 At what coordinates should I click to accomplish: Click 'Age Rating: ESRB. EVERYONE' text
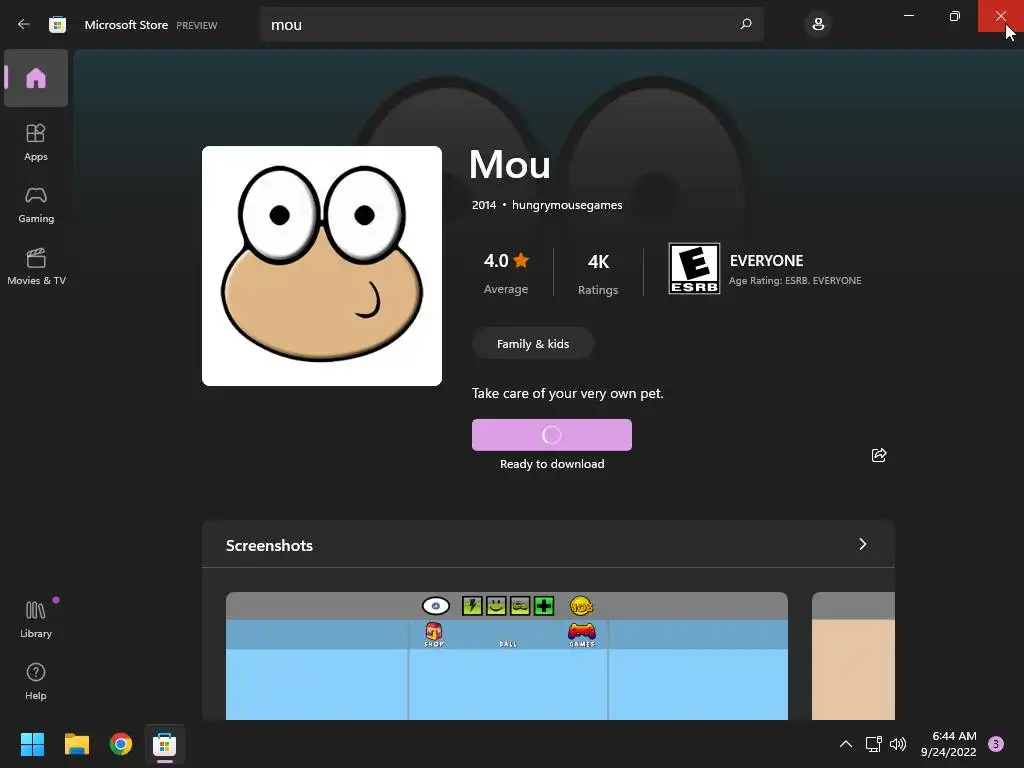click(x=795, y=281)
